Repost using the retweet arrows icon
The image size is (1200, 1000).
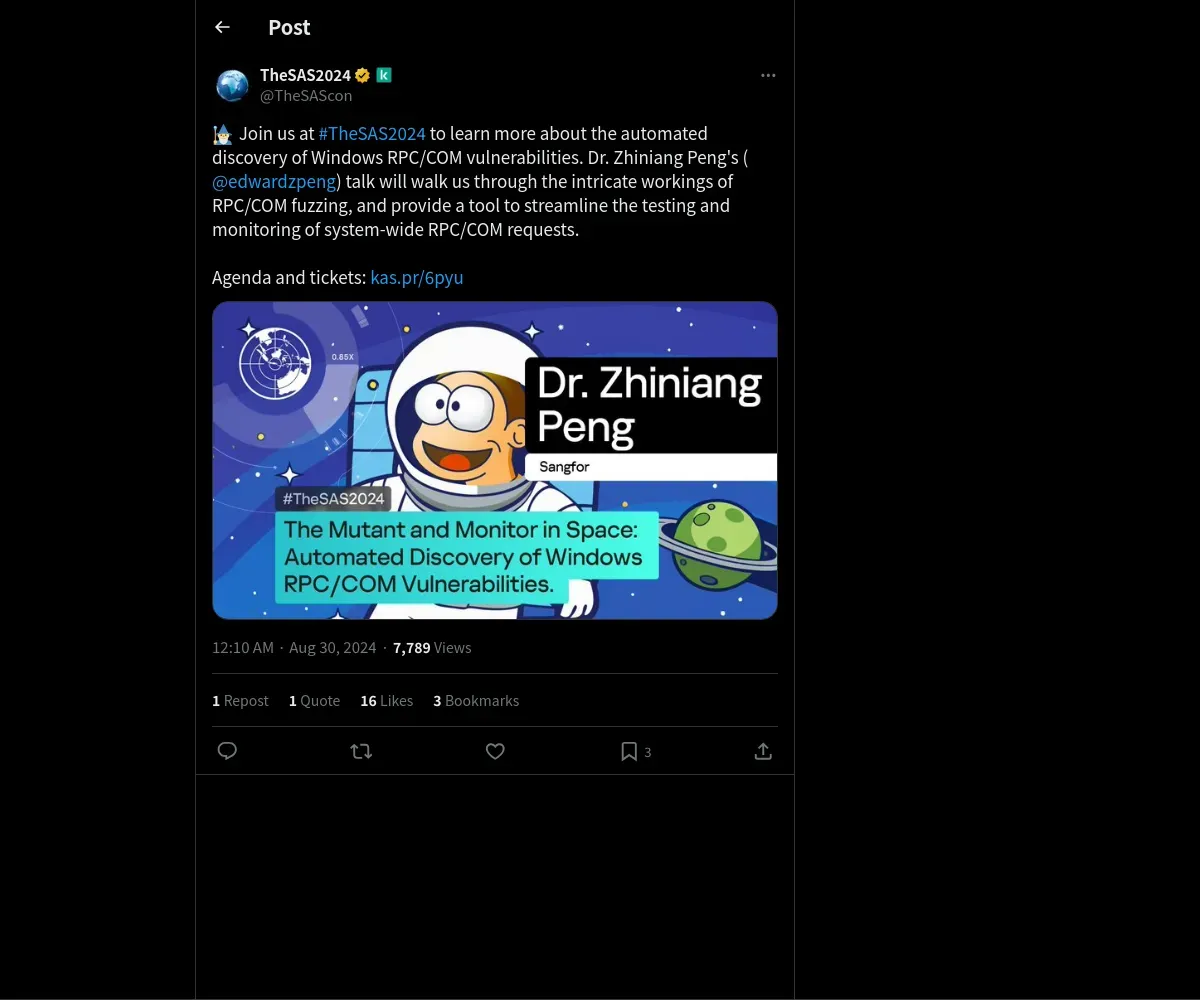(361, 751)
